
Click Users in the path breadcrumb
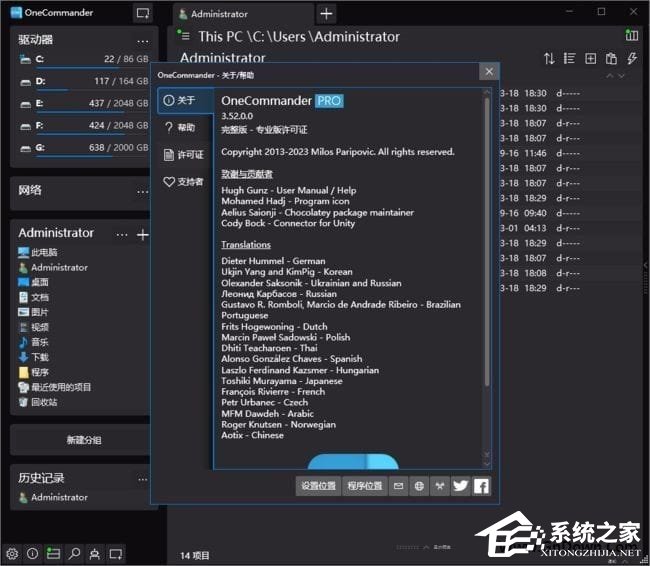tap(290, 37)
